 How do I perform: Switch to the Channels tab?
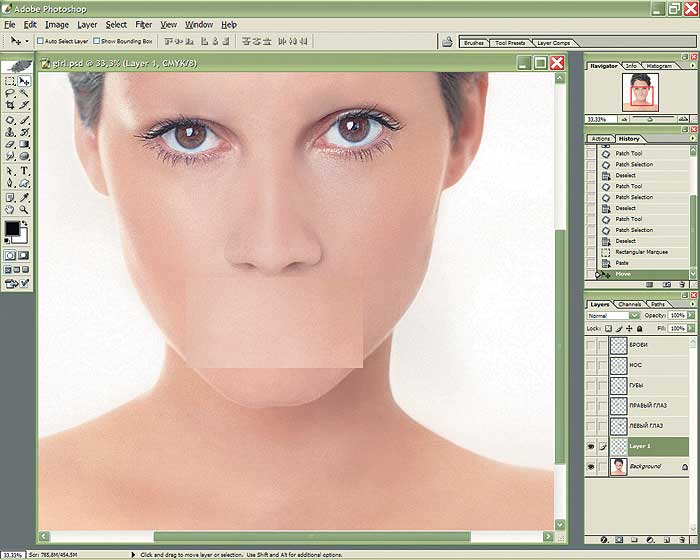(630, 304)
